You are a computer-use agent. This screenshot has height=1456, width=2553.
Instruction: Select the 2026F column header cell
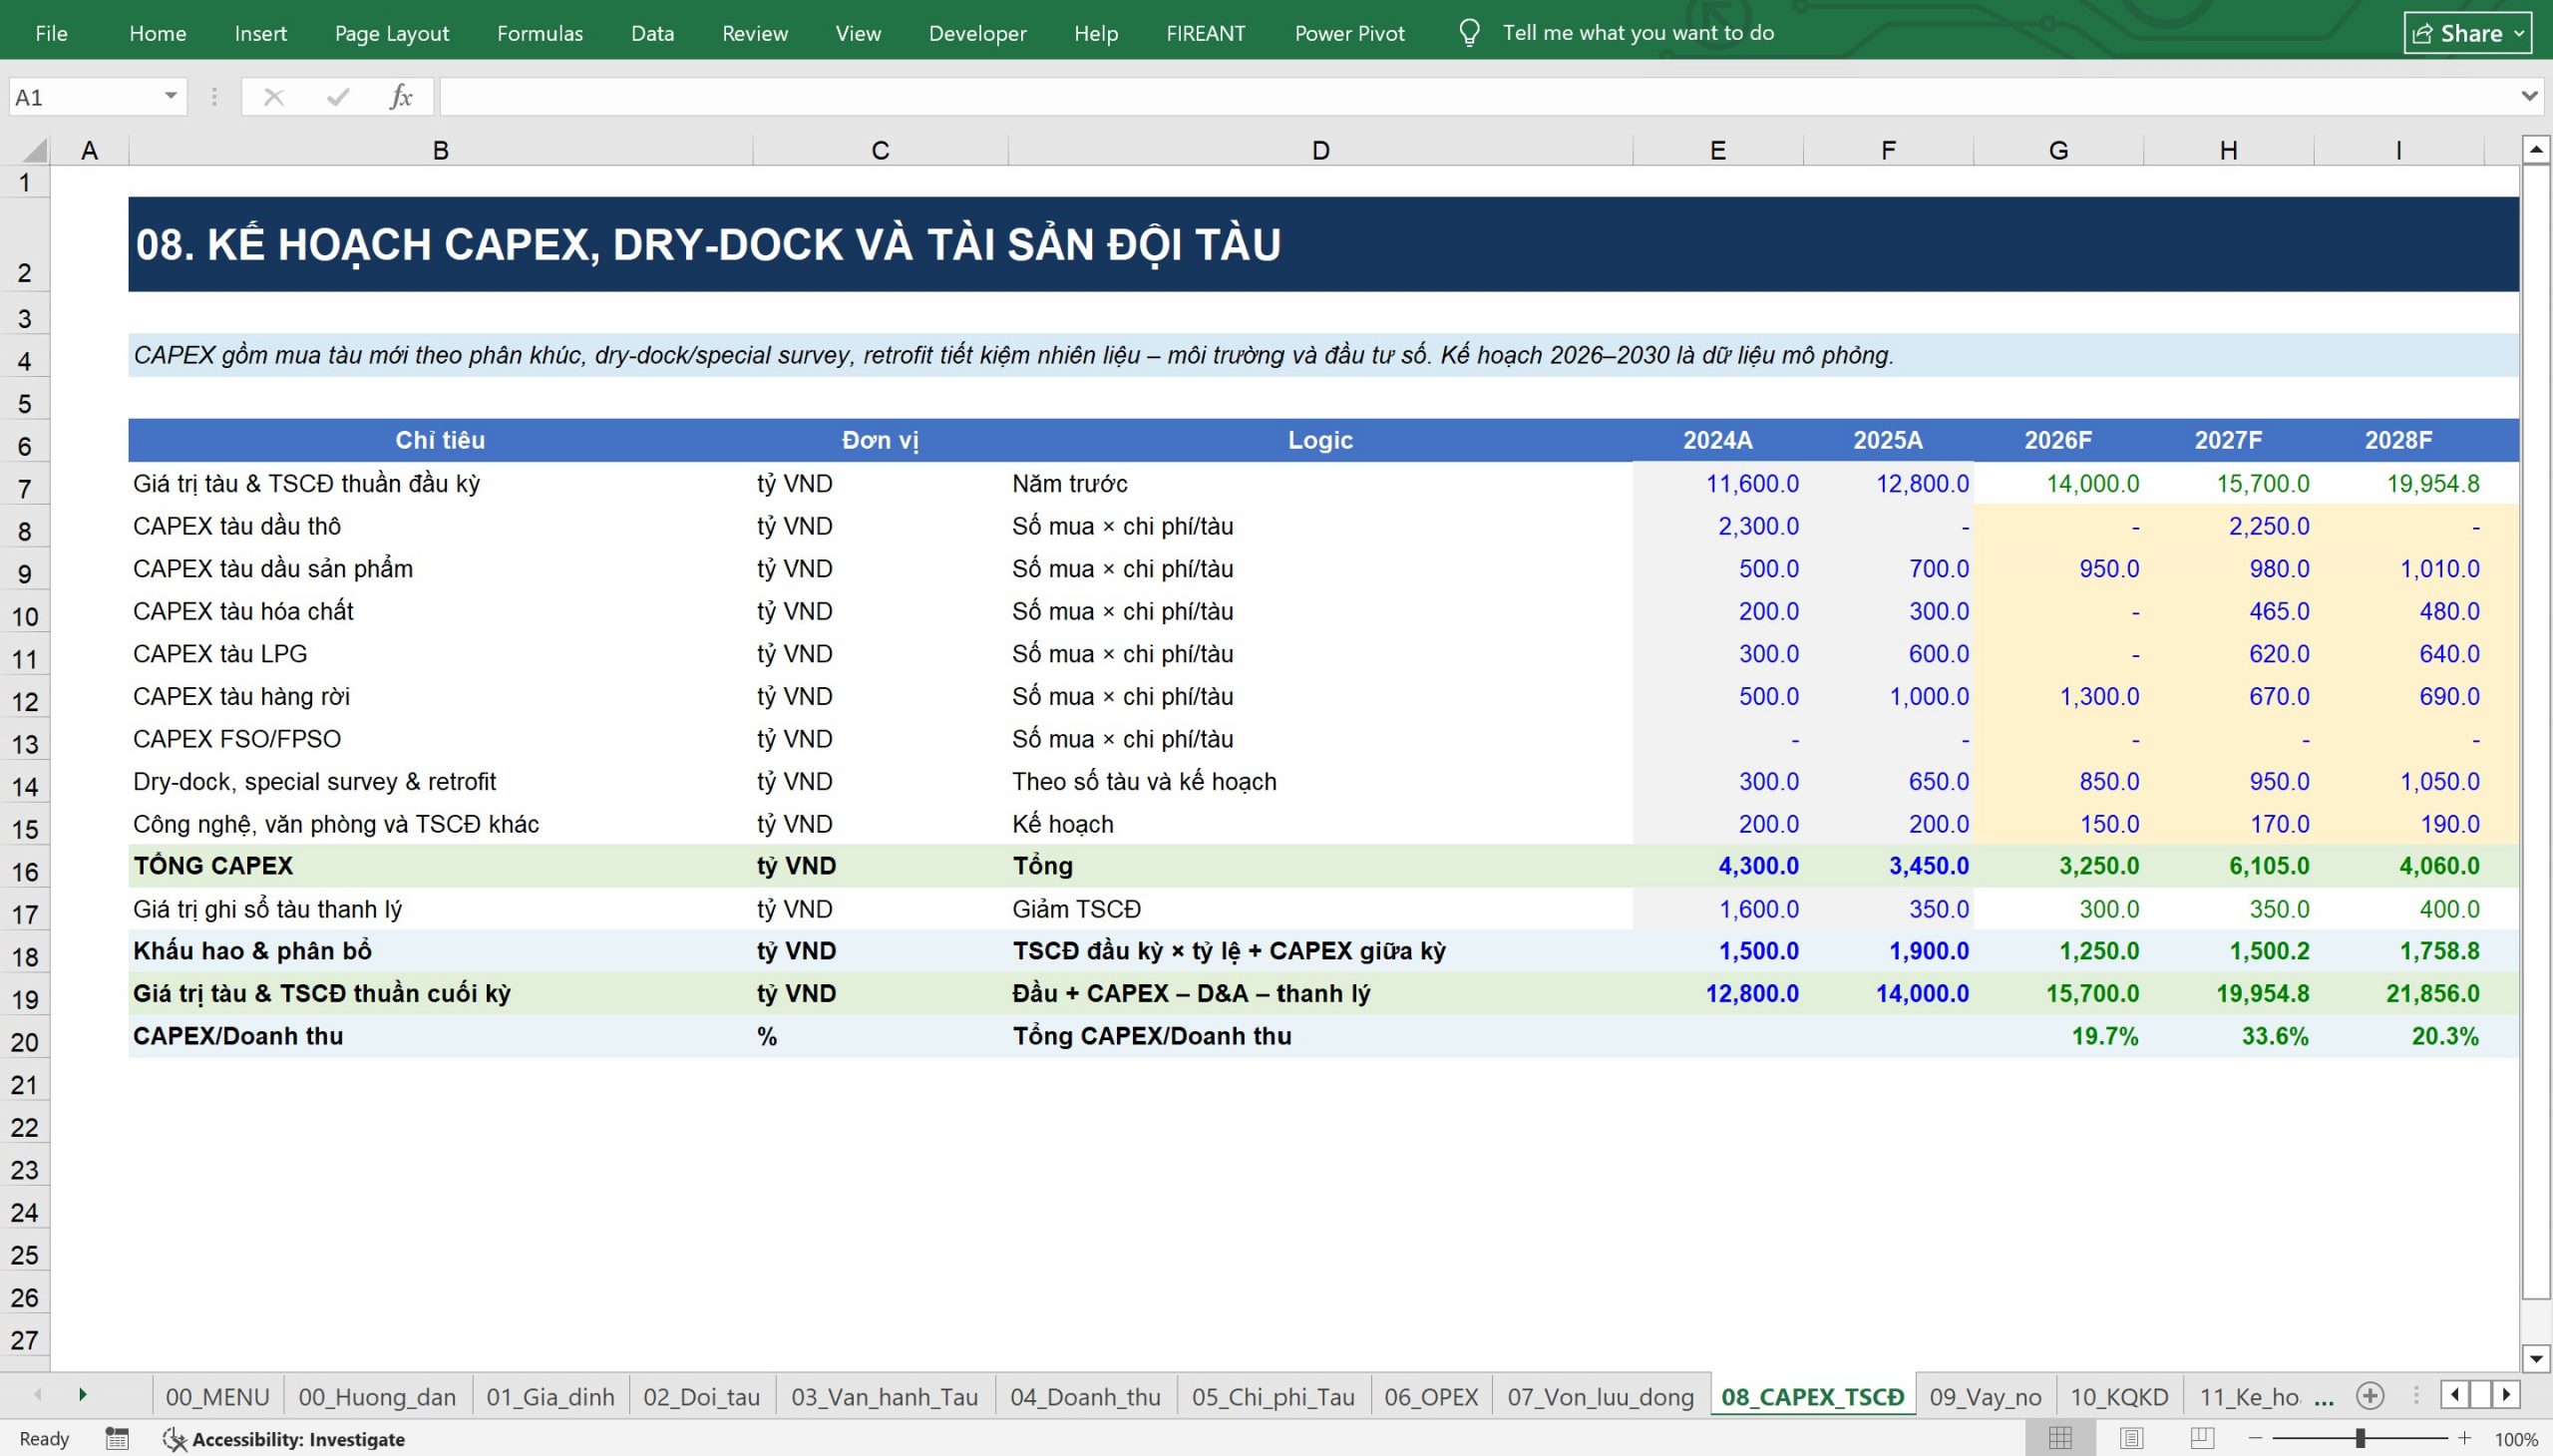[2058, 440]
